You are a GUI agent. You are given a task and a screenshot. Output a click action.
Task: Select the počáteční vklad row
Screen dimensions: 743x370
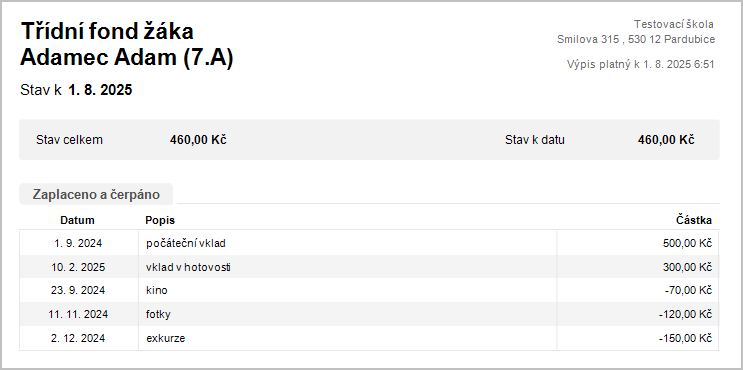pyautogui.click(x=370, y=244)
